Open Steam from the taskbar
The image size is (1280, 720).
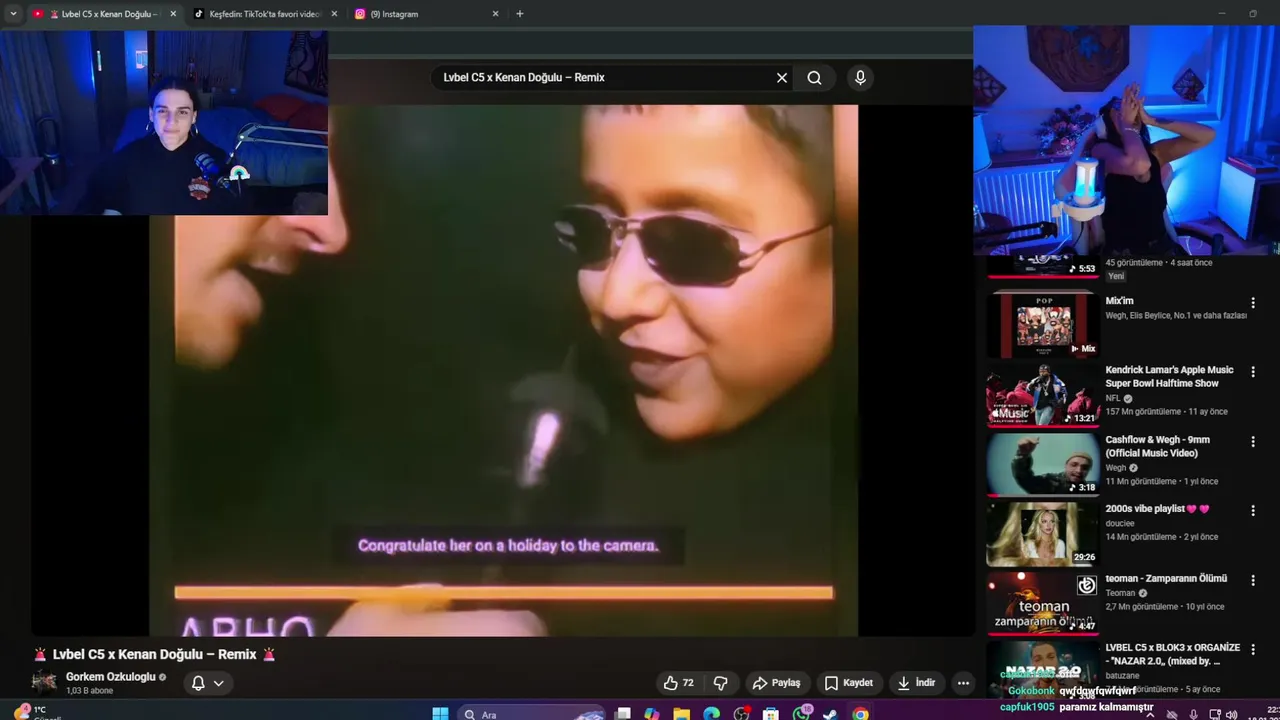(x=831, y=714)
